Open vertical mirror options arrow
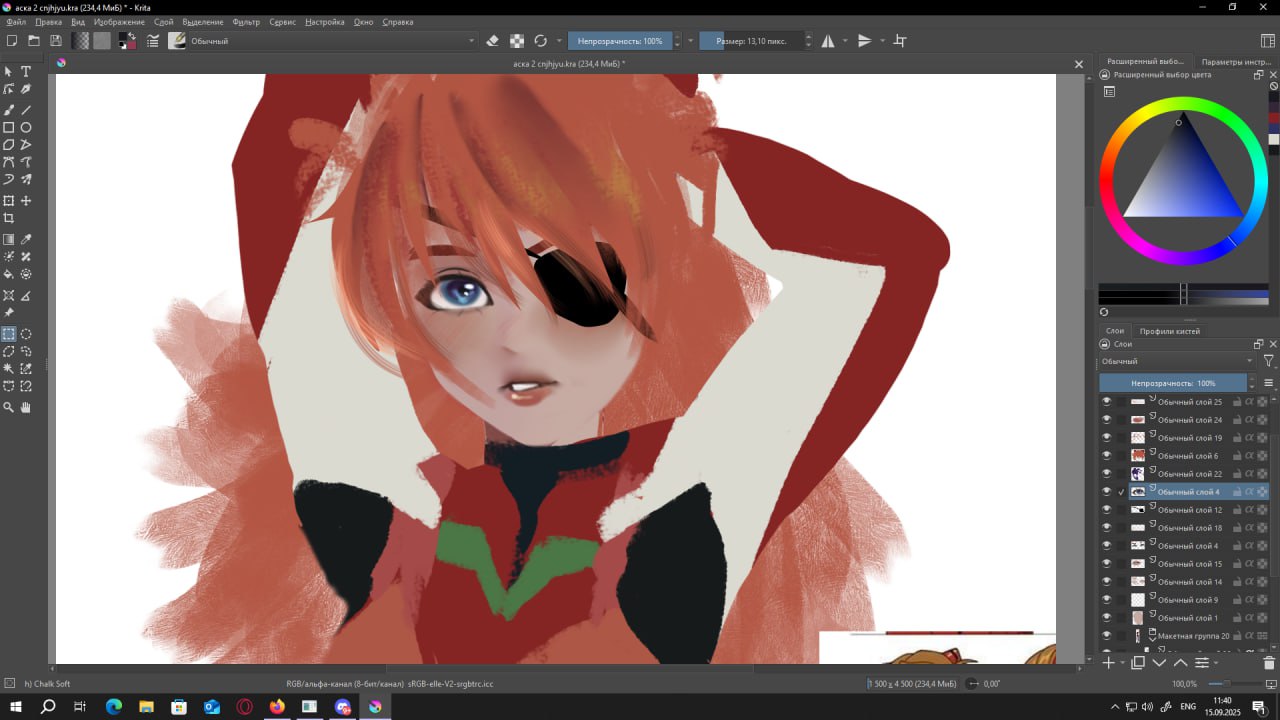Image resolution: width=1280 pixels, height=720 pixels. [x=882, y=41]
